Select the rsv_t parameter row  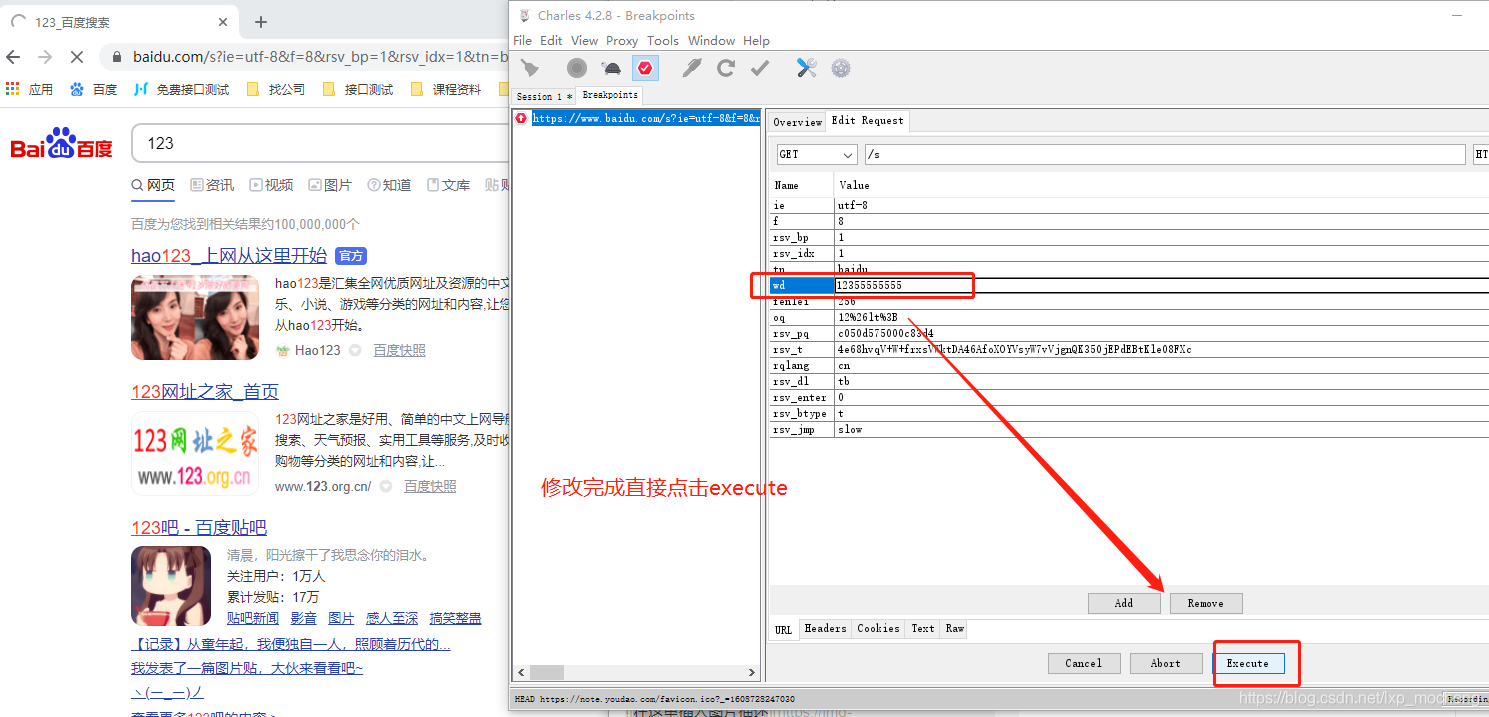tap(1130, 350)
